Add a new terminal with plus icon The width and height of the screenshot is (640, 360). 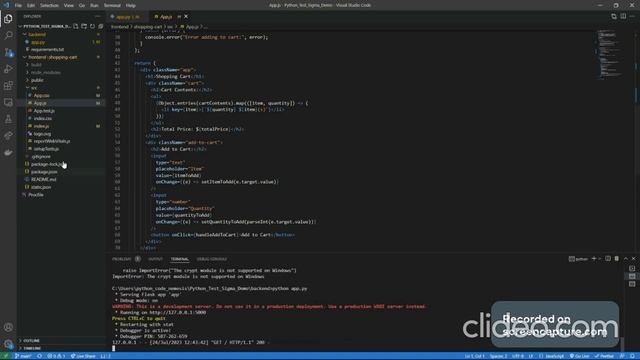[x=594, y=259]
